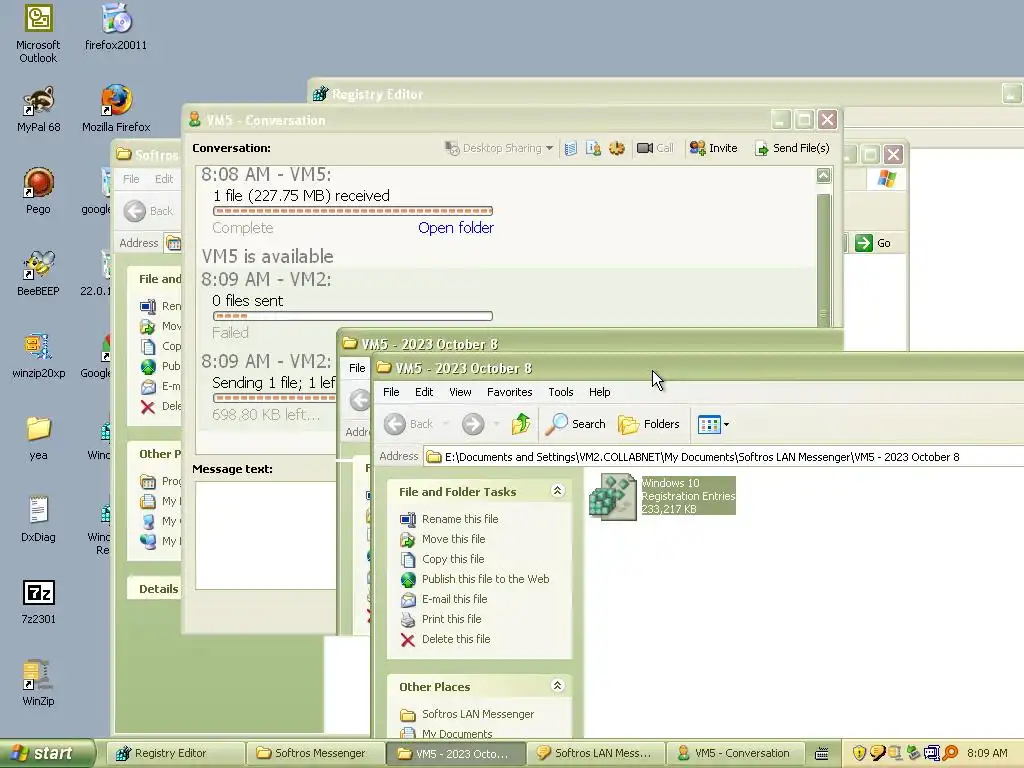Open Mozilla Firefox desktop shortcut
Screen dimensions: 1024x768
[x=116, y=109]
